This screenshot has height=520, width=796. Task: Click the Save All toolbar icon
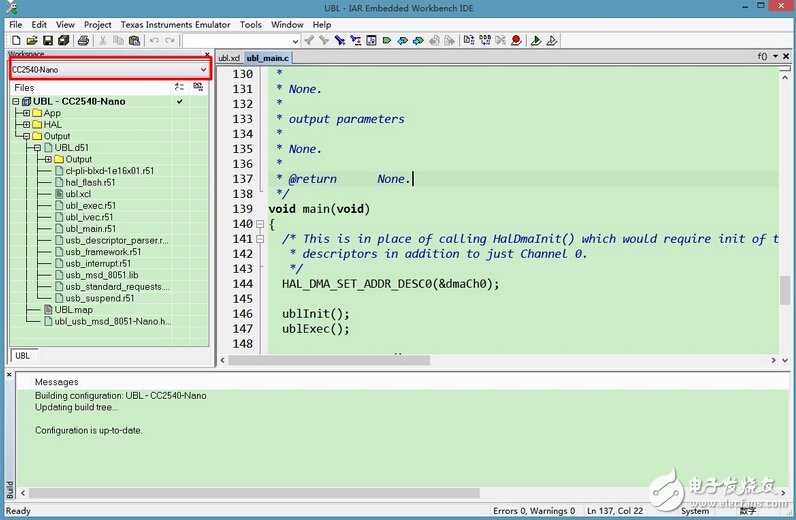(63, 41)
